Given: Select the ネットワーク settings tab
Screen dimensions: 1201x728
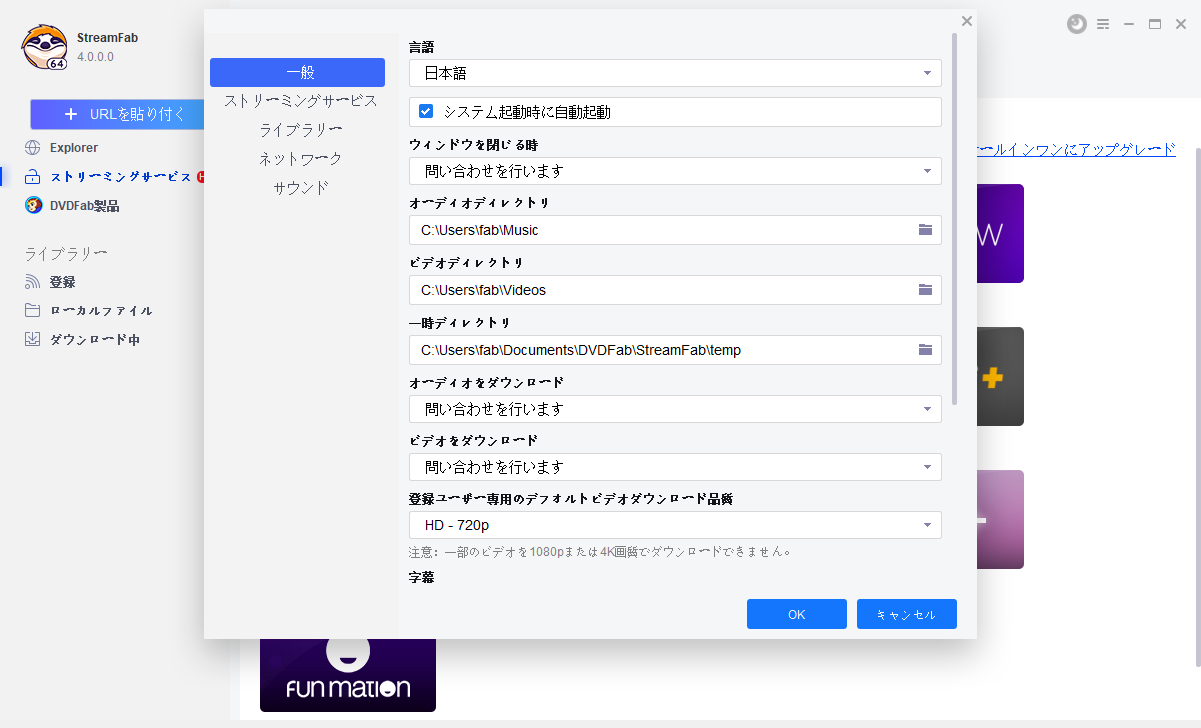Looking at the screenshot, I should 300,159.
